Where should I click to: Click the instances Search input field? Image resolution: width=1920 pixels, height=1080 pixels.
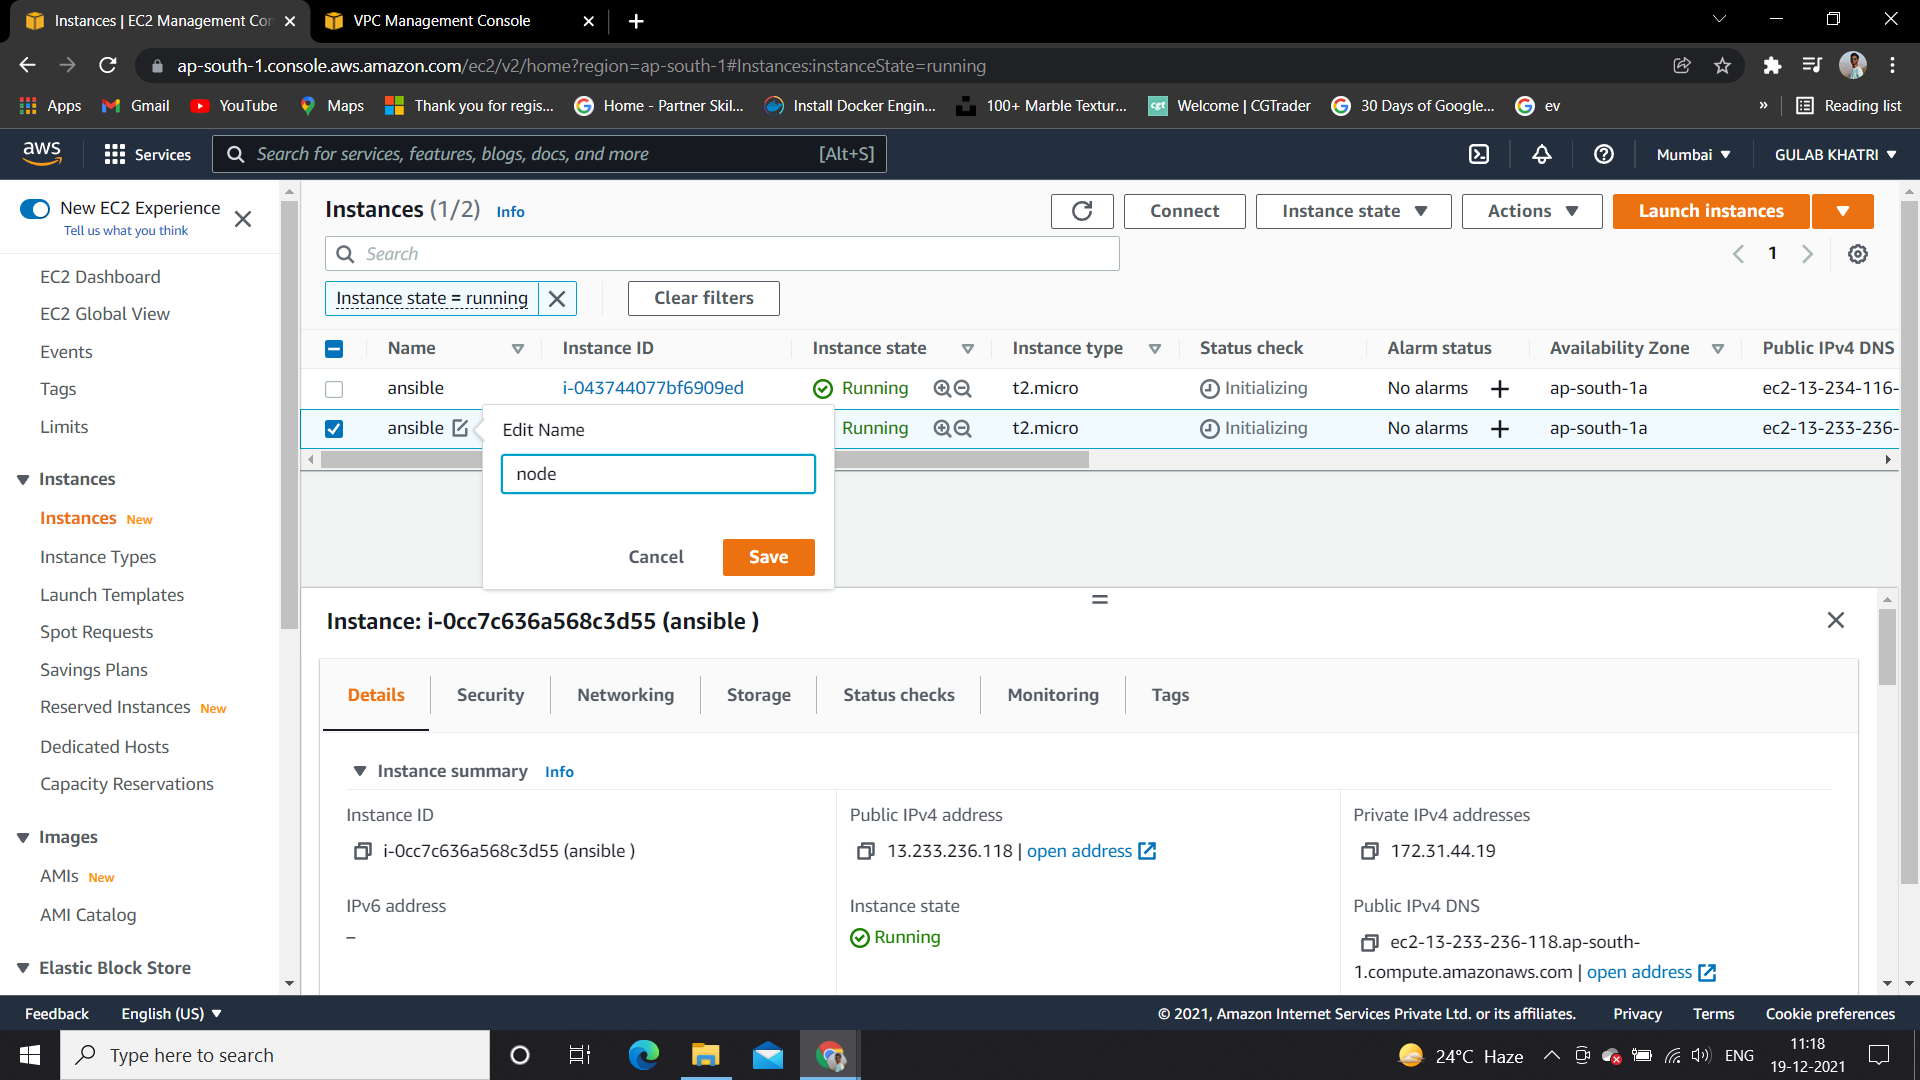click(x=720, y=253)
